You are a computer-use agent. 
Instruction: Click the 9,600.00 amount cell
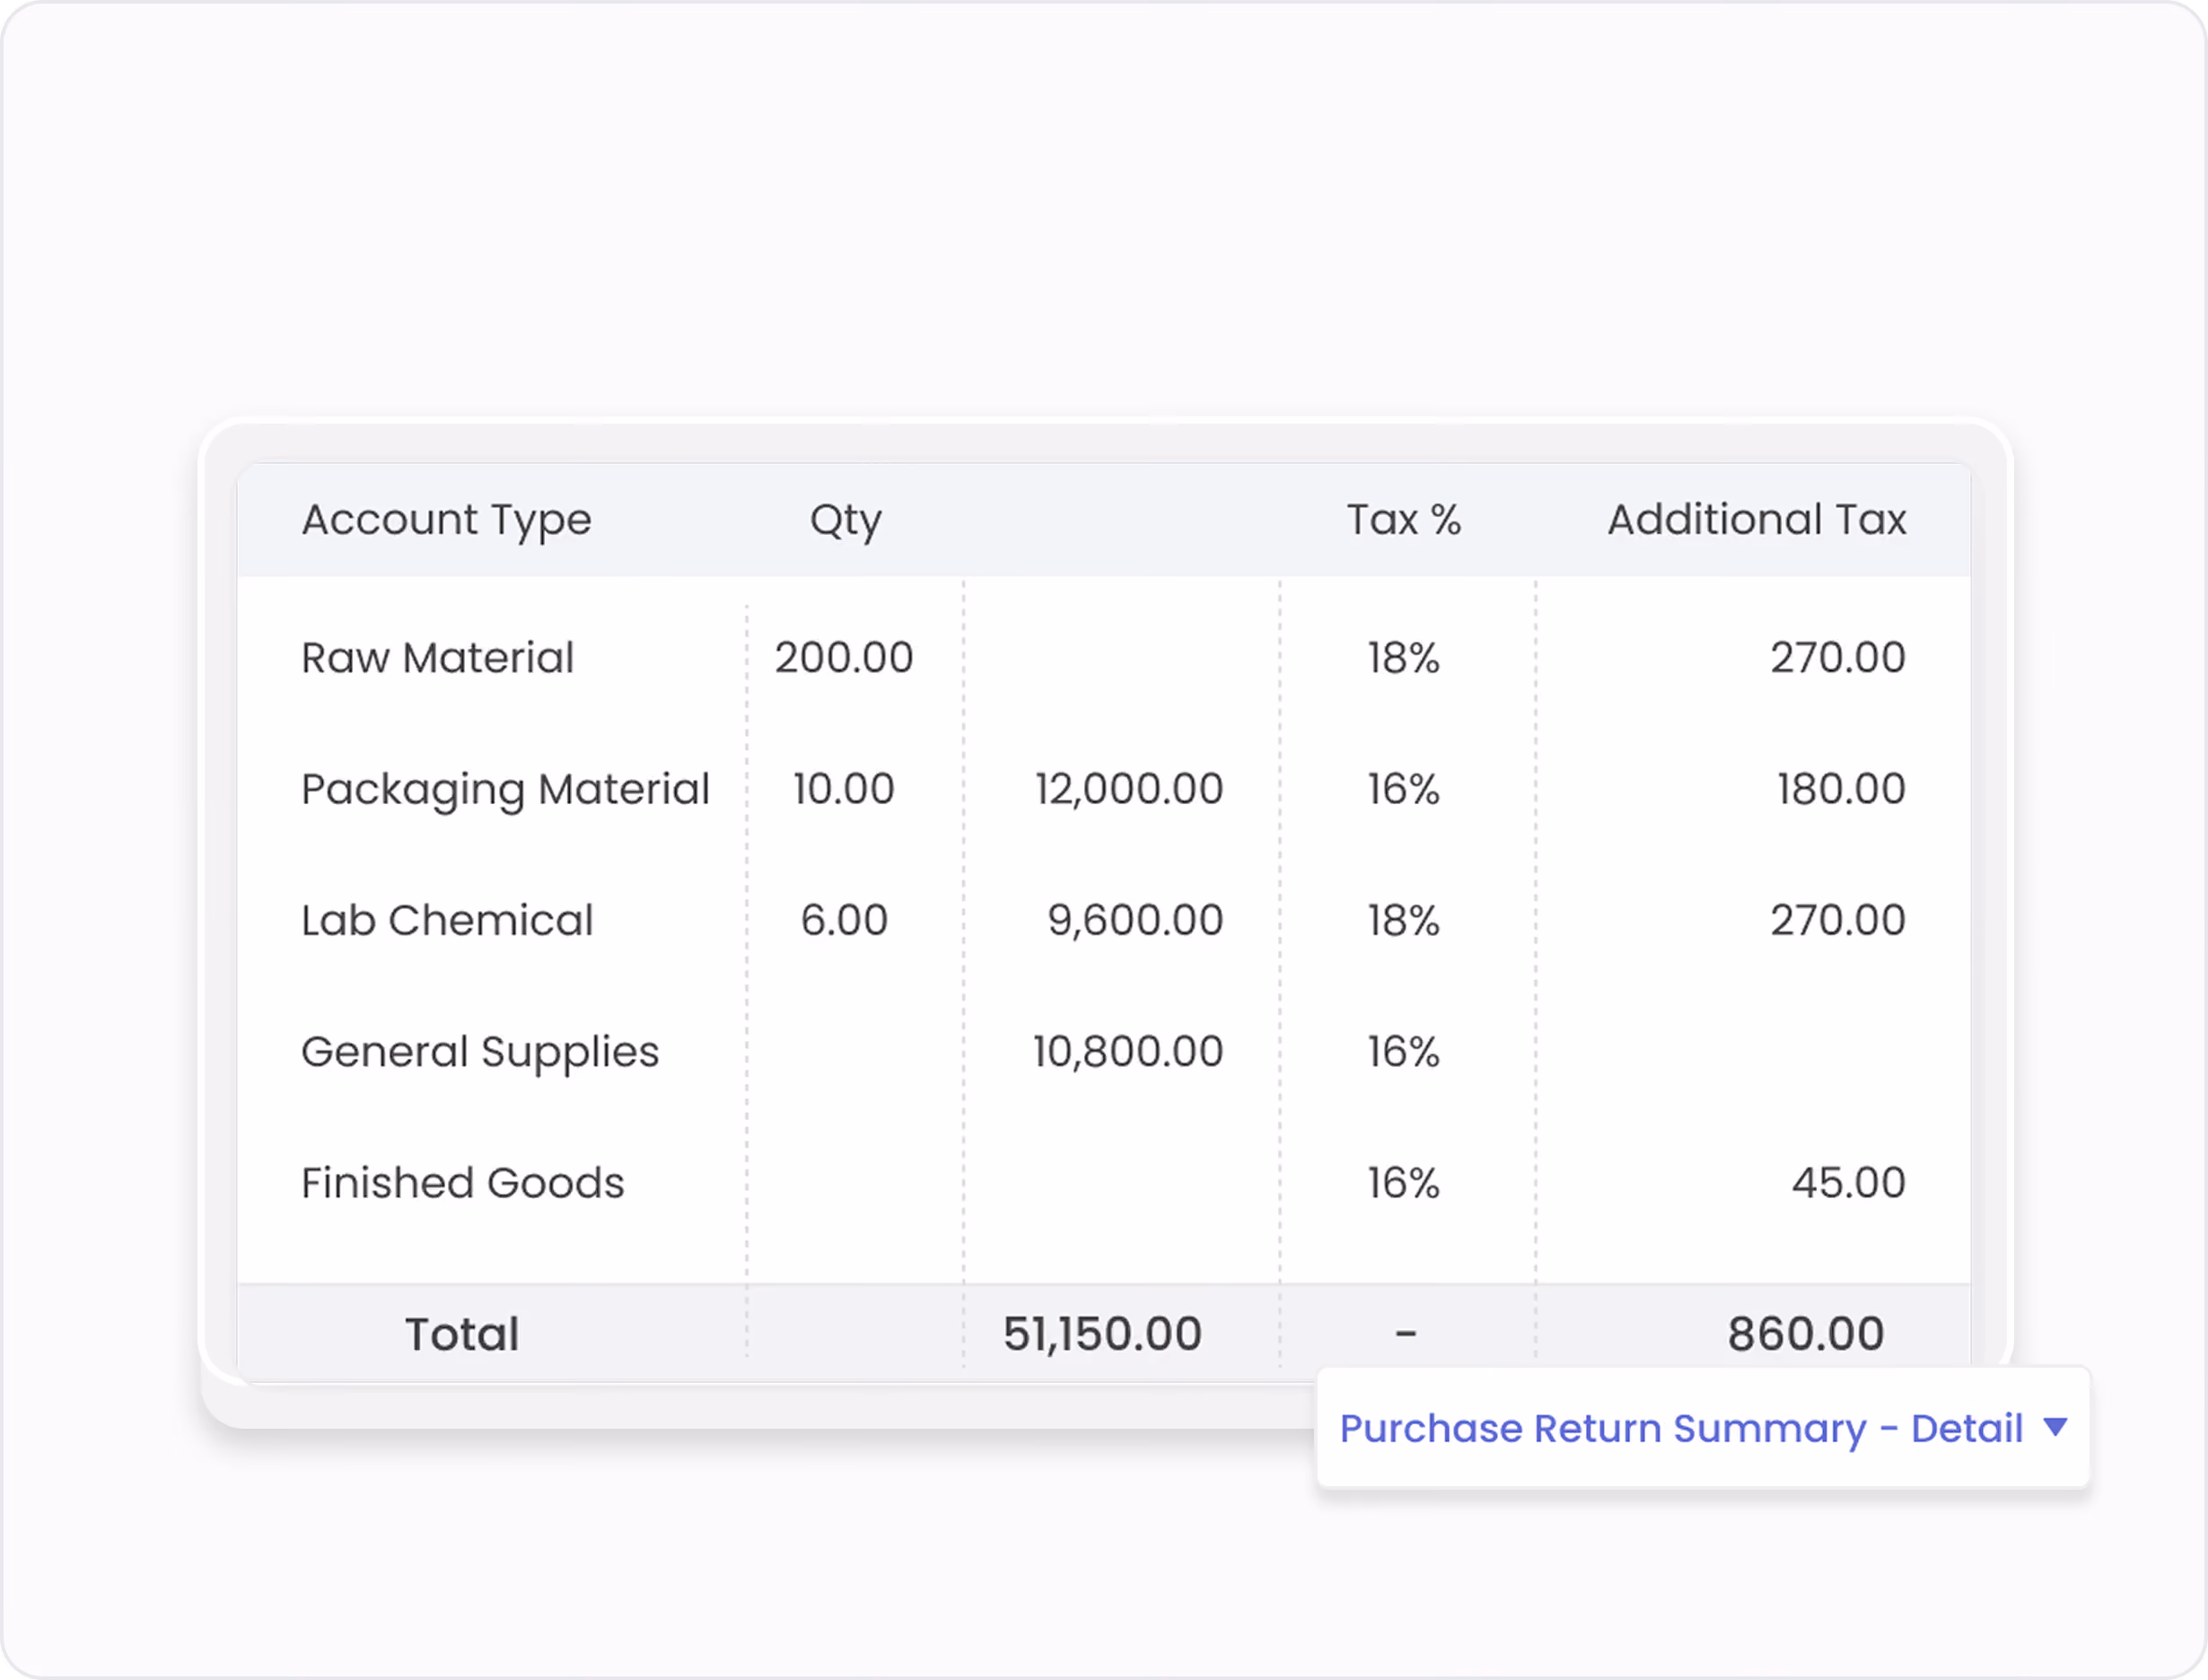(x=1135, y=921)
